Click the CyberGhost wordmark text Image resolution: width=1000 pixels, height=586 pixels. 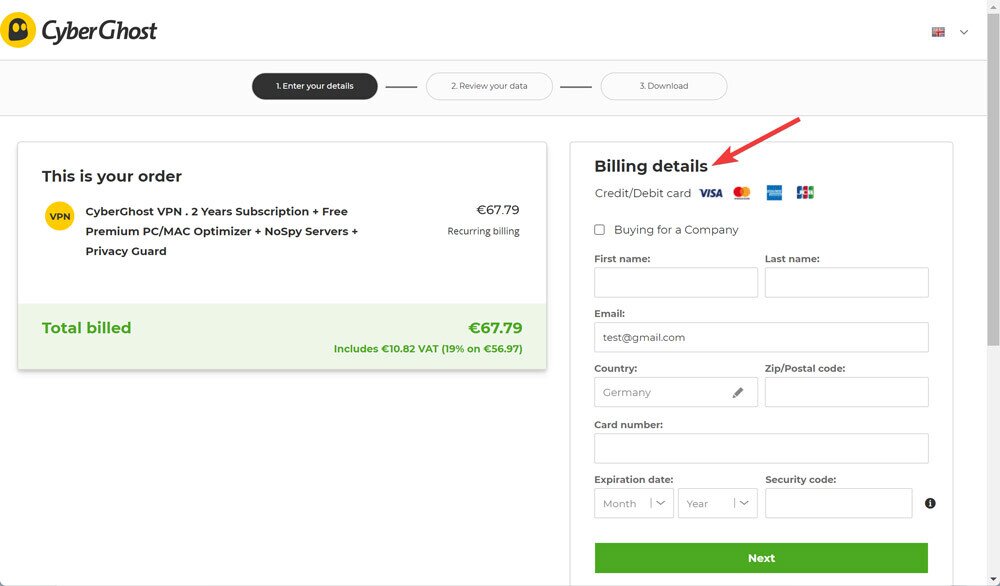click(x=99, y=31)
